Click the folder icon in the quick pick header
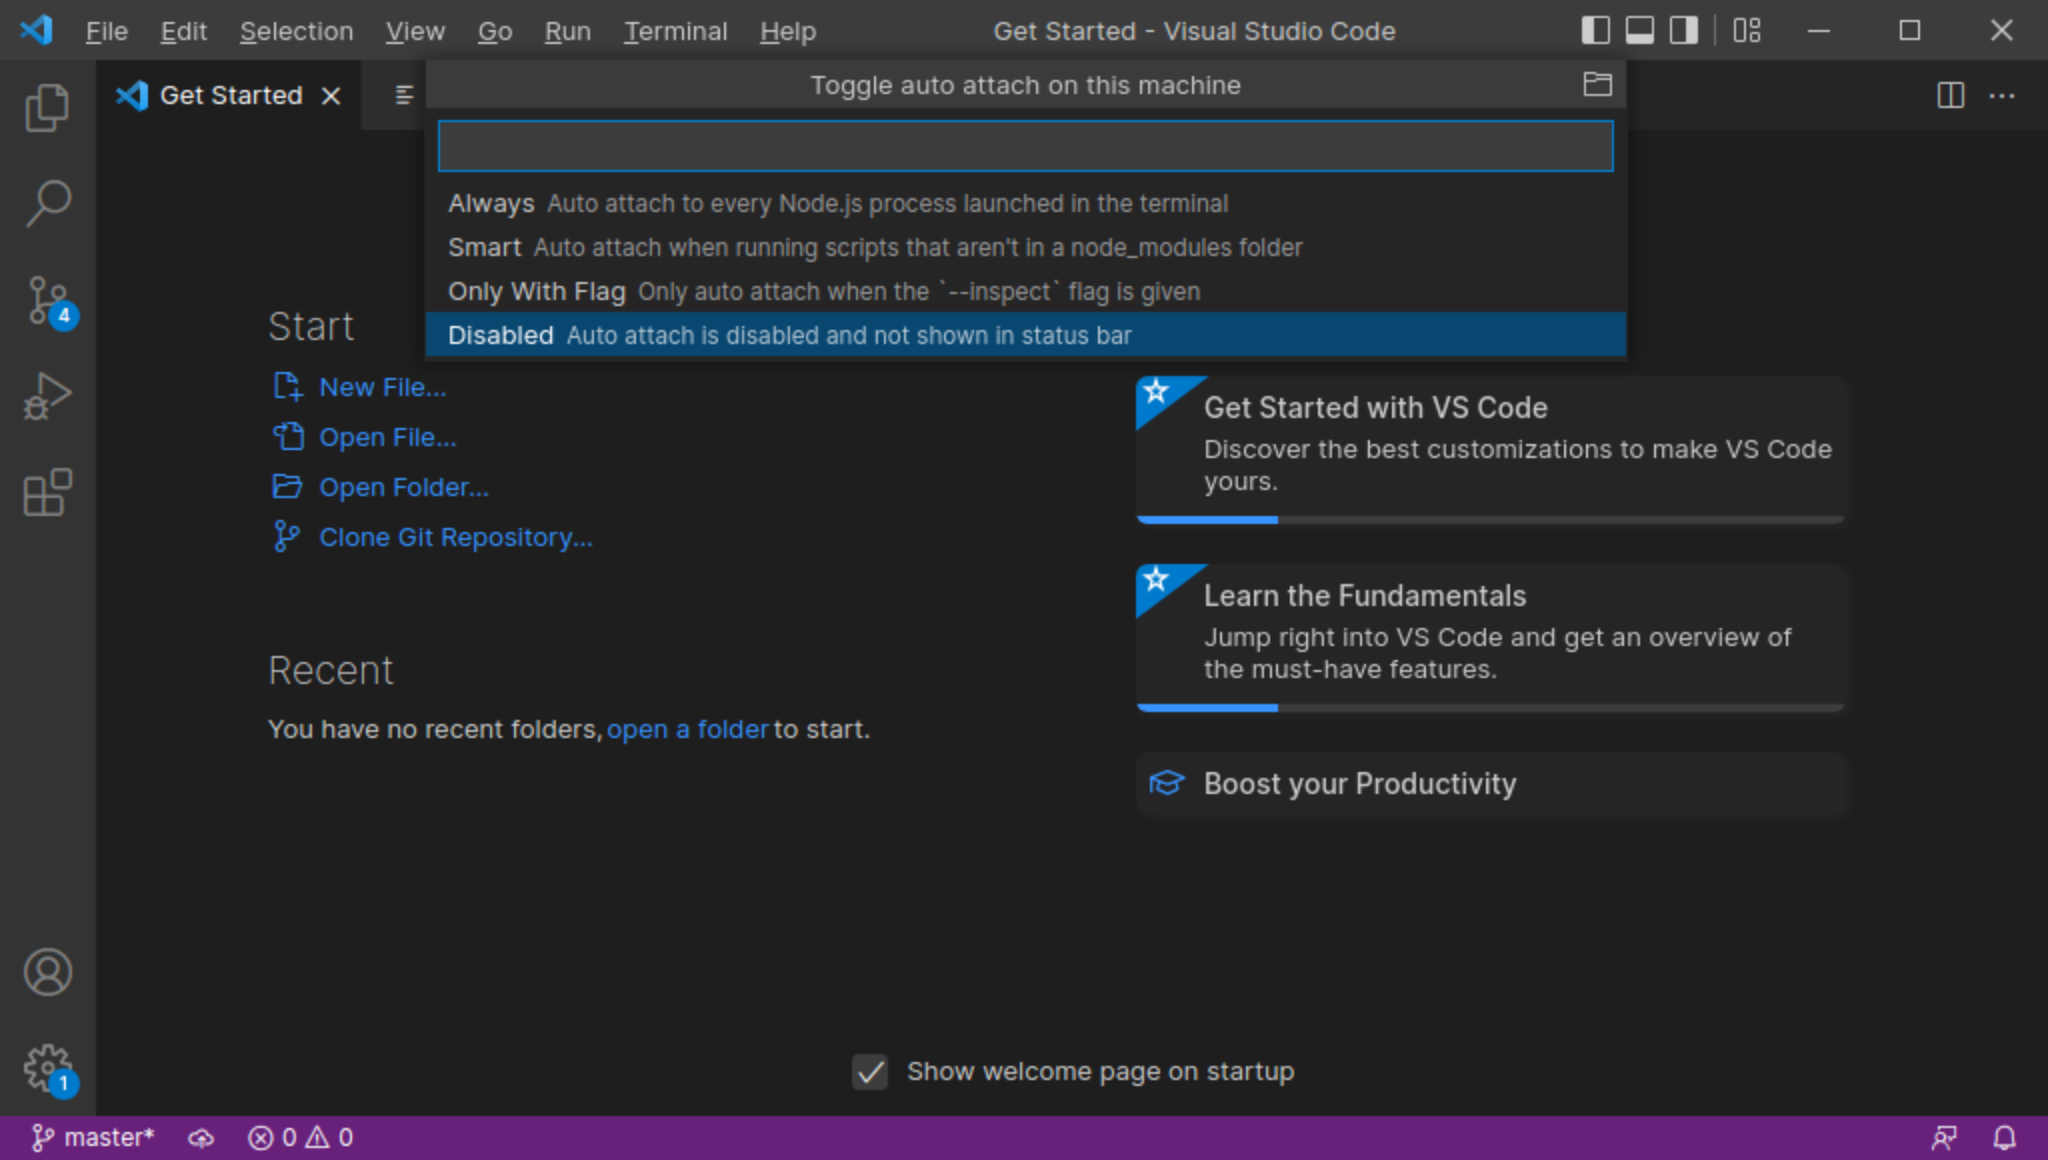The image size is (2048, 1160). (1597, 85)
